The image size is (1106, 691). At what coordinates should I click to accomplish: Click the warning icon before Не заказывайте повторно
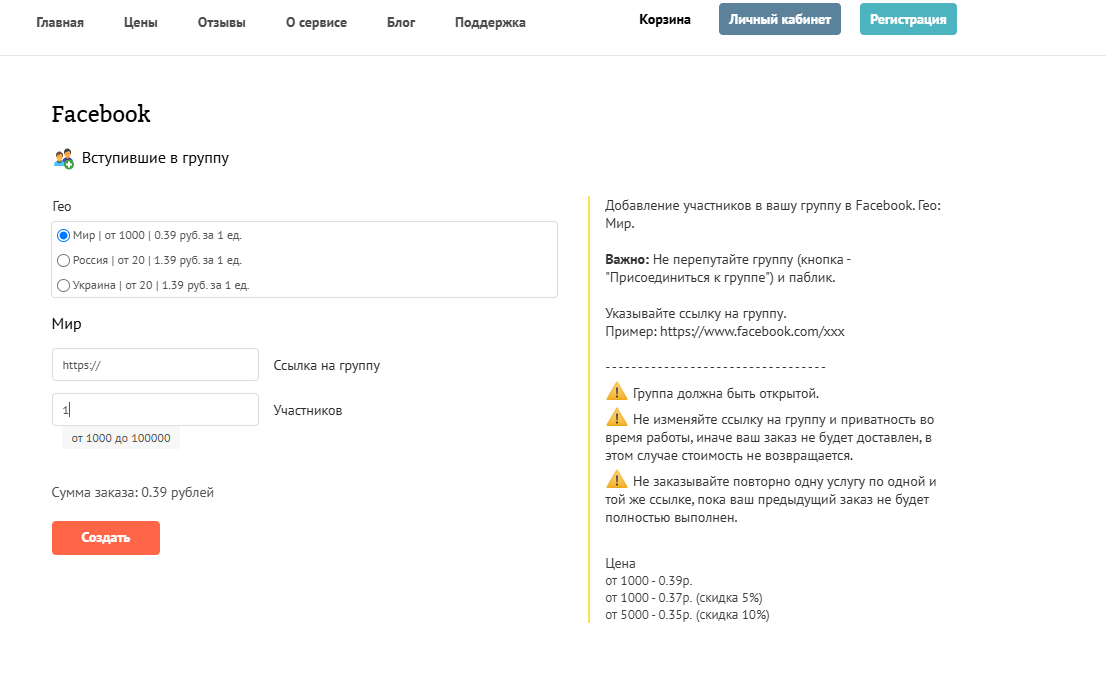click(616, 479)
